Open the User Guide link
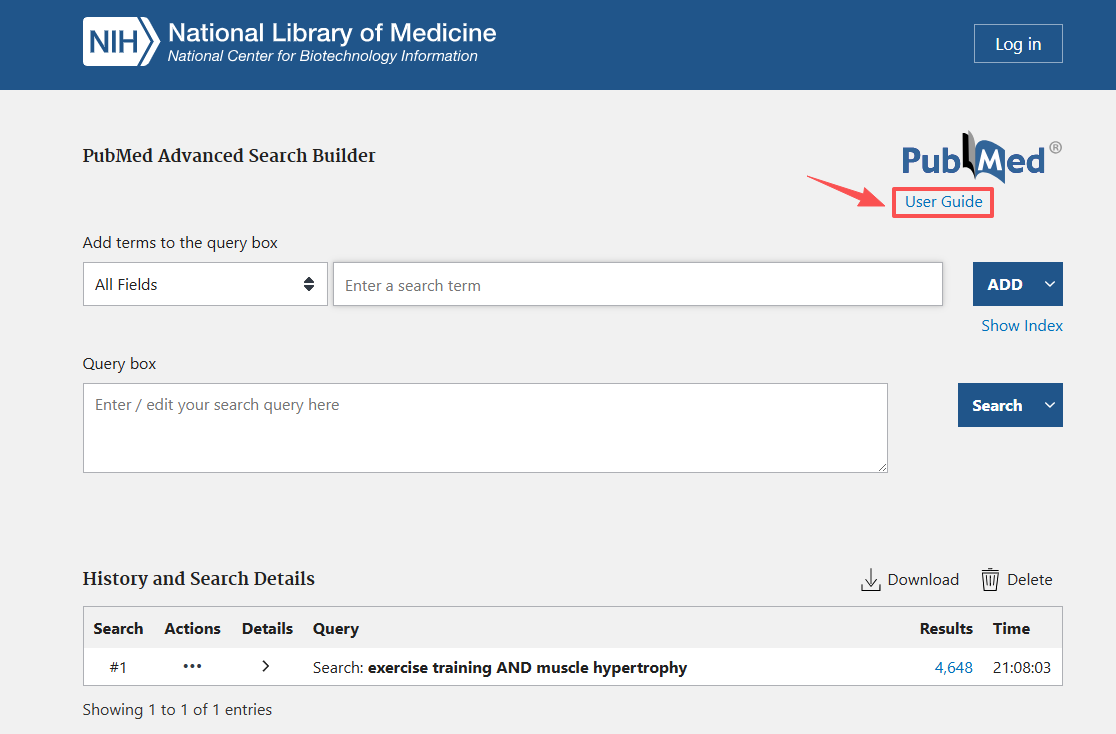This screenshot has height=734, width=1116. 943,202
